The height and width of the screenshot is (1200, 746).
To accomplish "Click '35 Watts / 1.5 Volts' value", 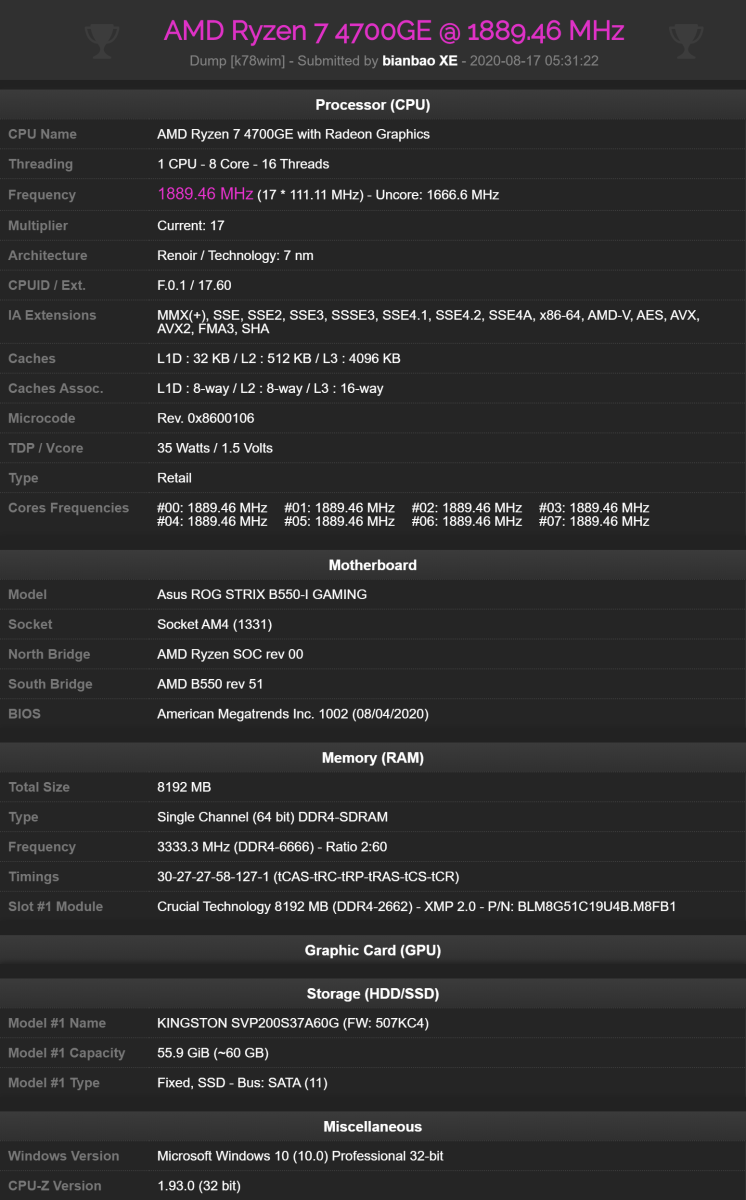I will pos(215,449).
